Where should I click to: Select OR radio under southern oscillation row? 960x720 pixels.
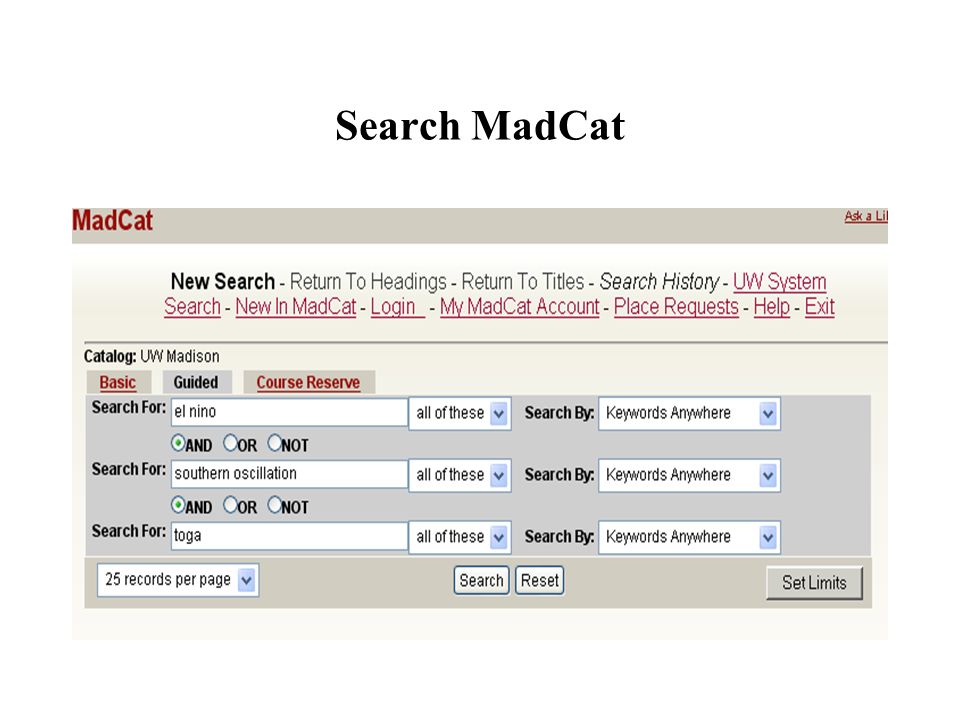(x=230, y=505)
